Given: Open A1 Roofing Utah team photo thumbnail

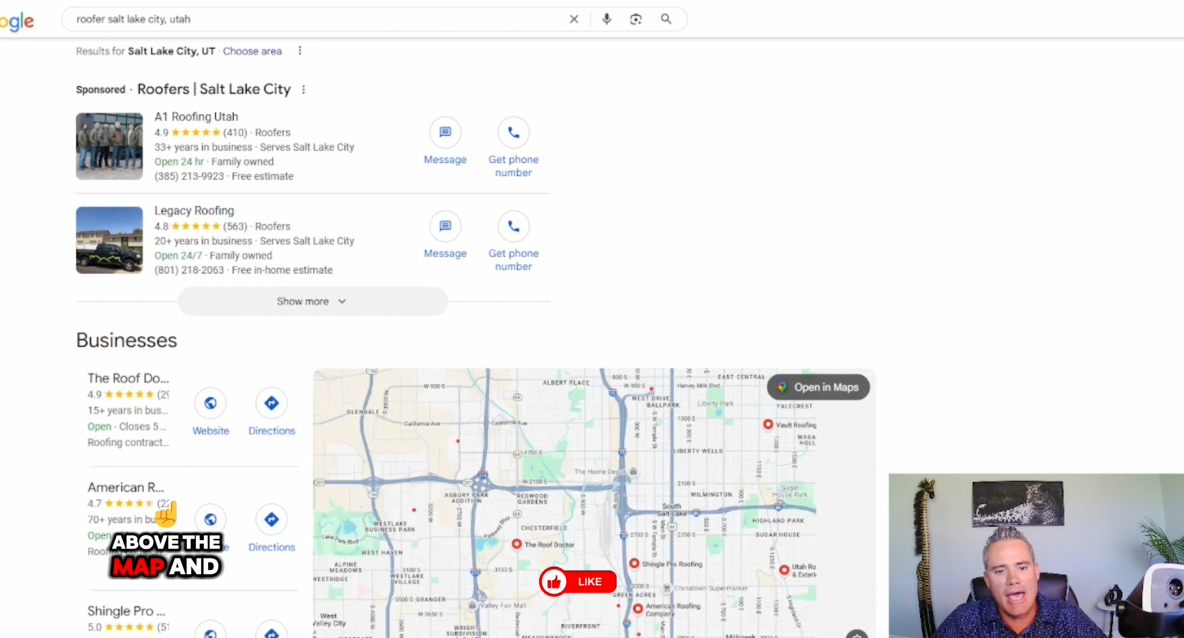Looking at the screenshot, I should pos(109,146).
